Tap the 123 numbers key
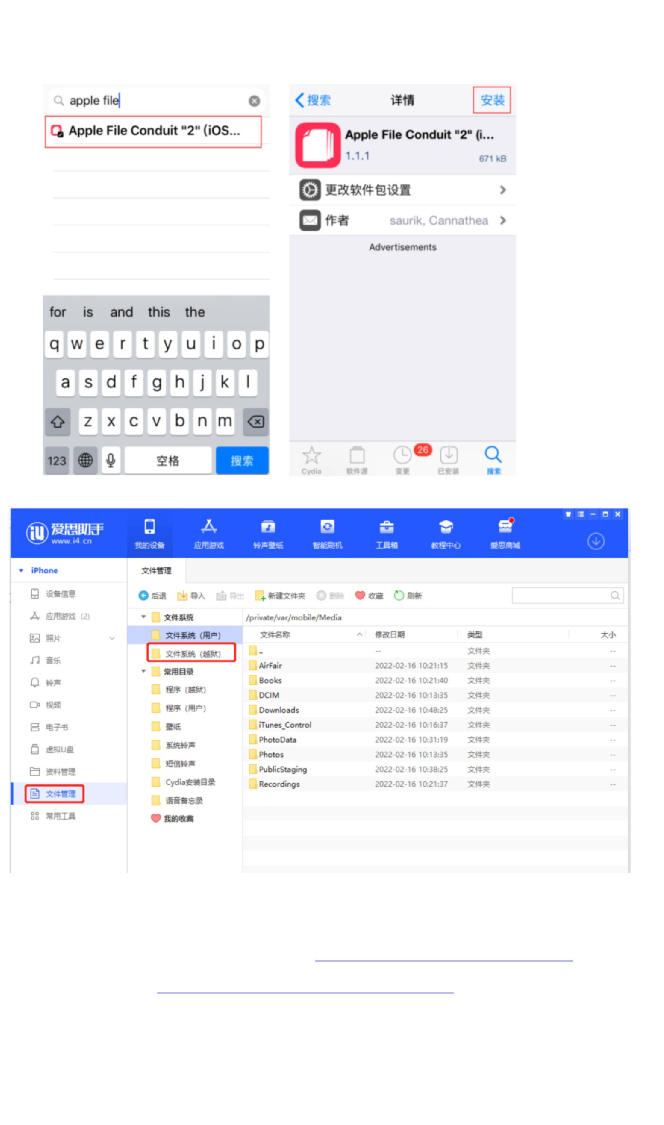664x1125 pixels. point(57,461)
